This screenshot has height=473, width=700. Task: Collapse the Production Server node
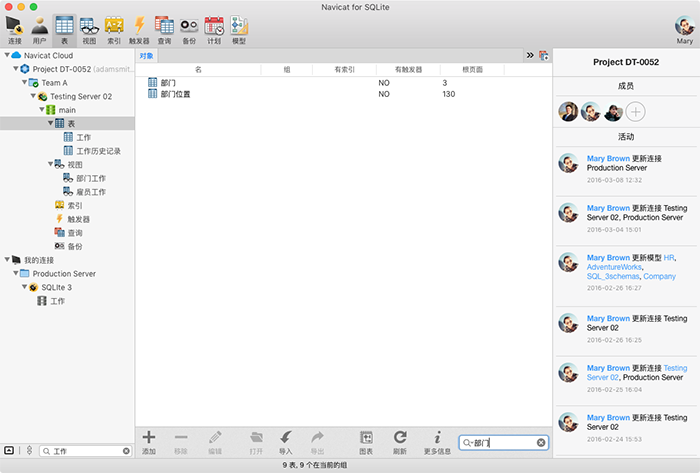point(16,273)
